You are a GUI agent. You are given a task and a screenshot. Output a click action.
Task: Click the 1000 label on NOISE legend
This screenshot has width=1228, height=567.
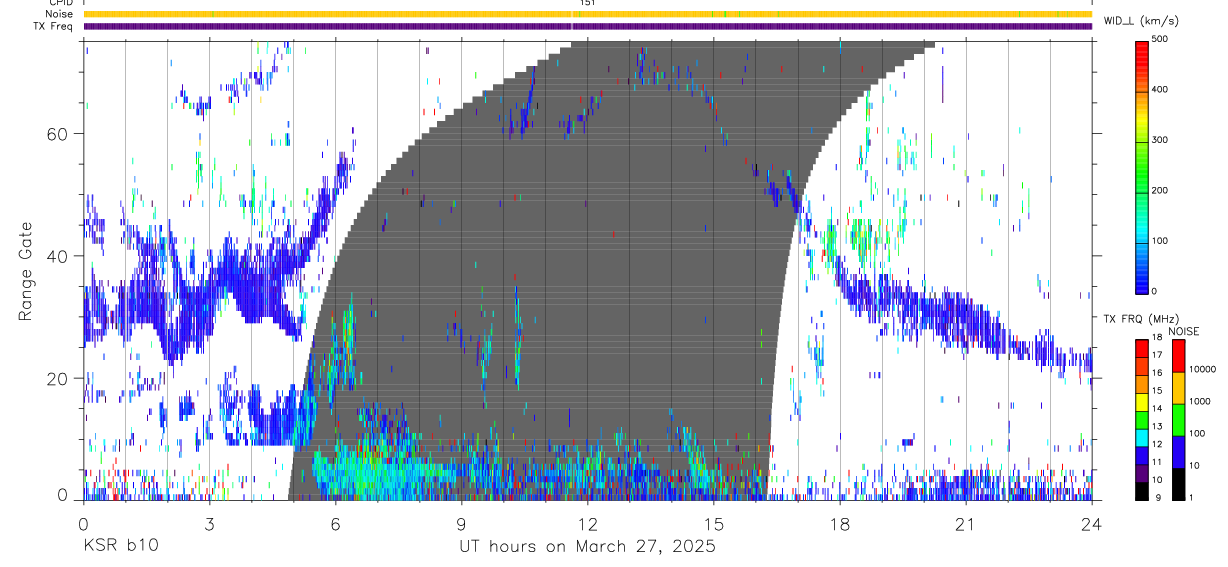[x=1202, y=401]
